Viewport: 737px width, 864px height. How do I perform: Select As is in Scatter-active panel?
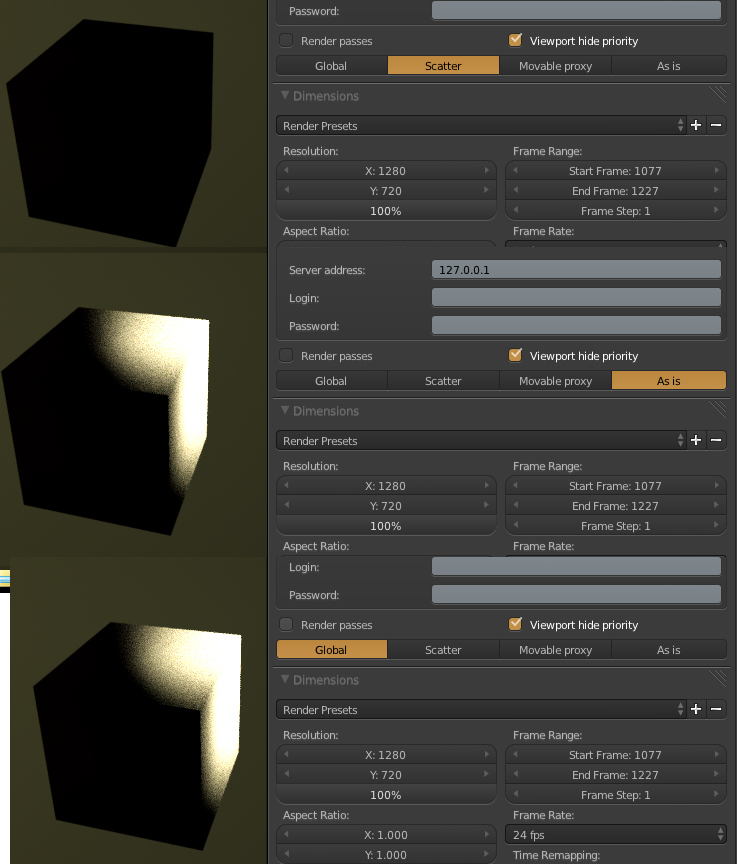point(669,66)
